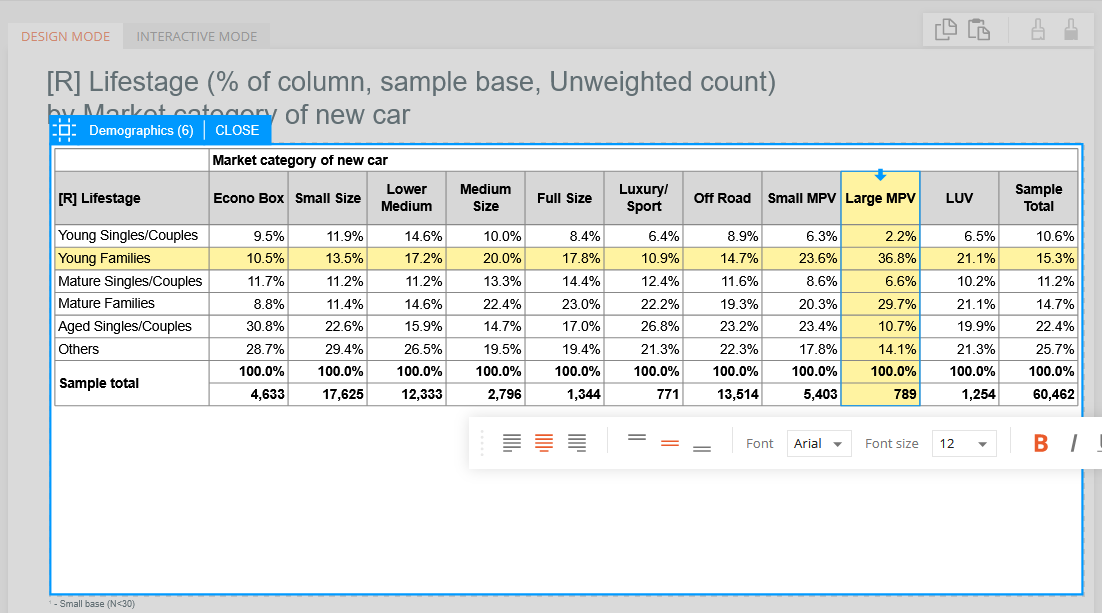This screenshot has width=1102, height=613.
Task: Toggle bold formatting
Action: [x=1040, y=443]
